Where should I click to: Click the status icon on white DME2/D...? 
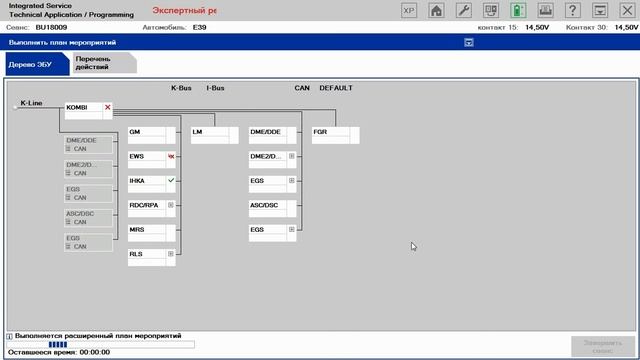[292, 156]
